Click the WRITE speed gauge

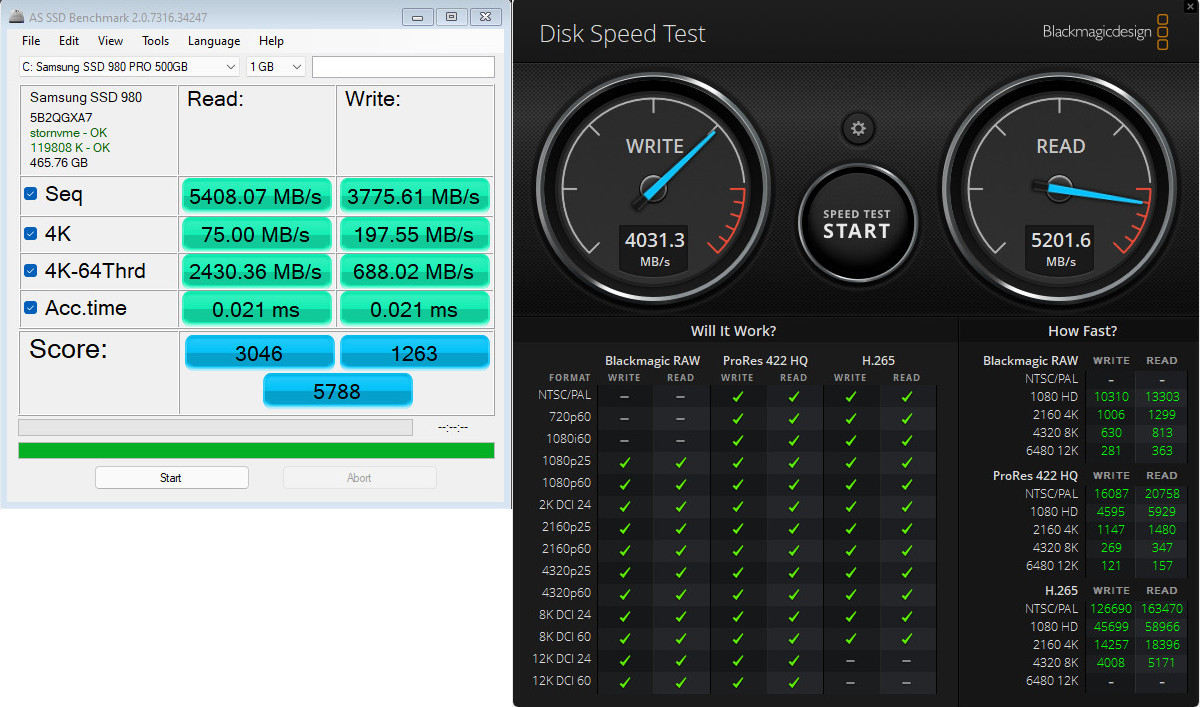[x=654, y=189]
